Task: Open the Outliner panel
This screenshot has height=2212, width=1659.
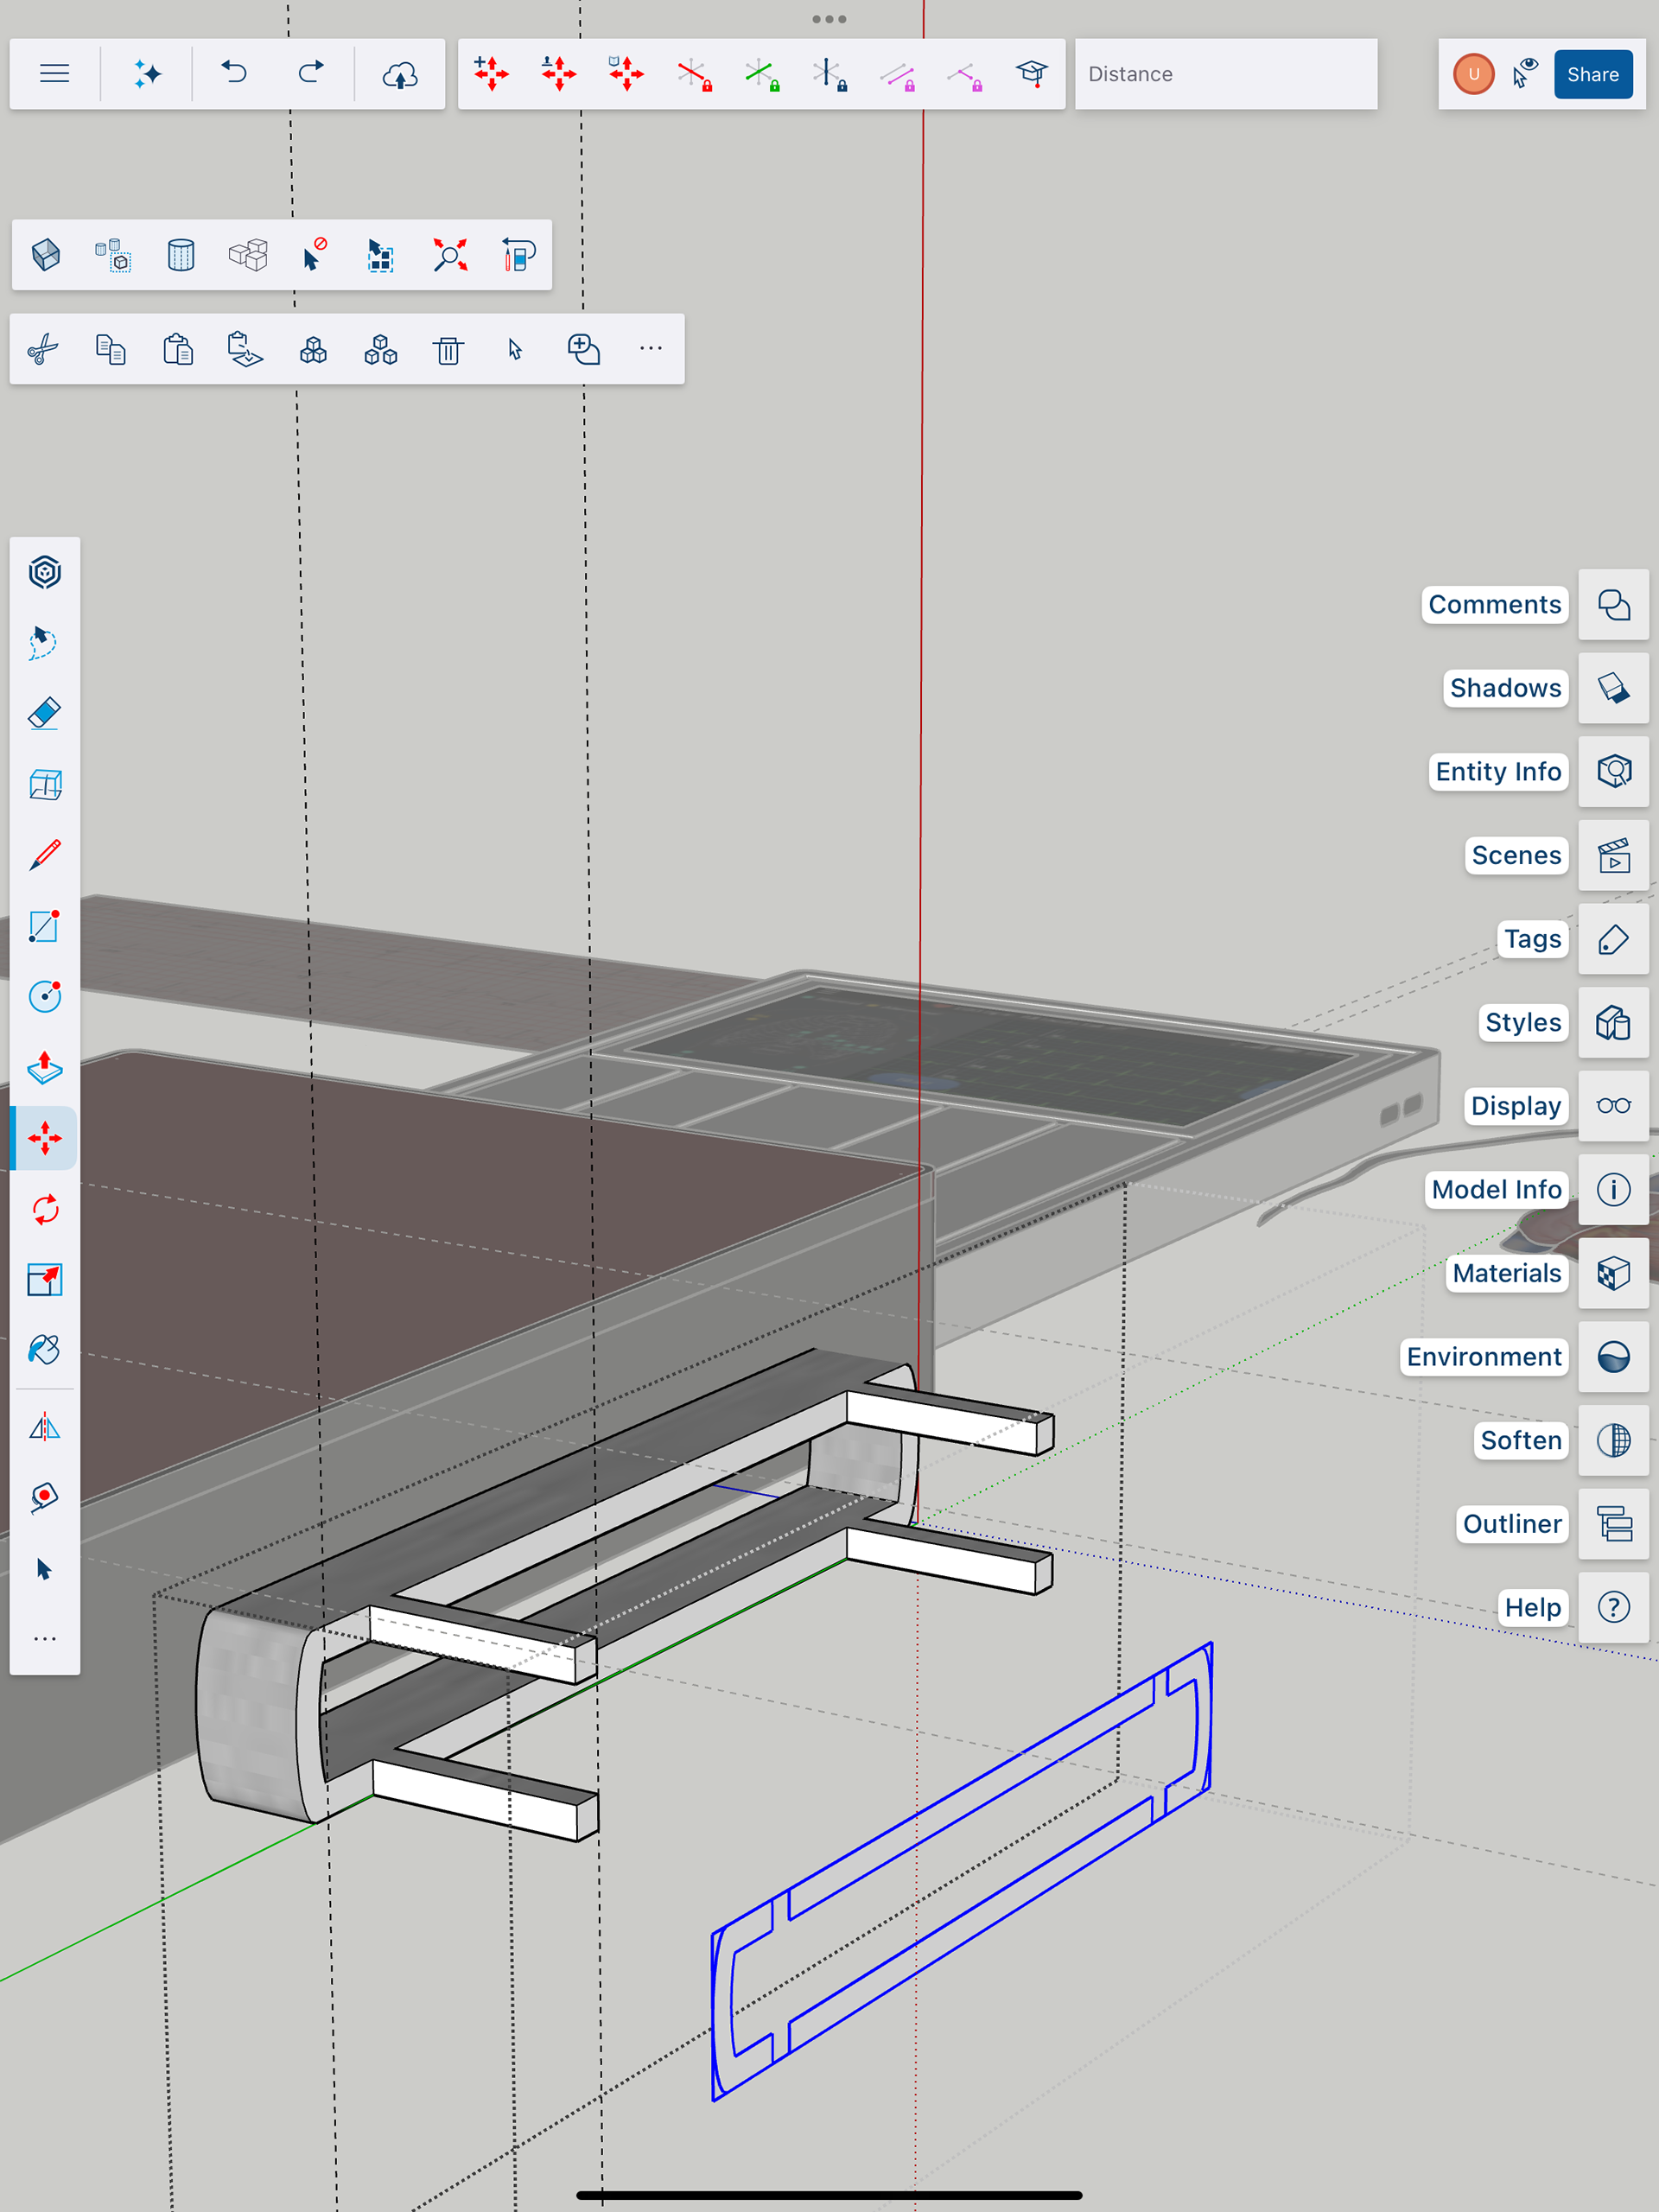Action: (1613, 1524)
